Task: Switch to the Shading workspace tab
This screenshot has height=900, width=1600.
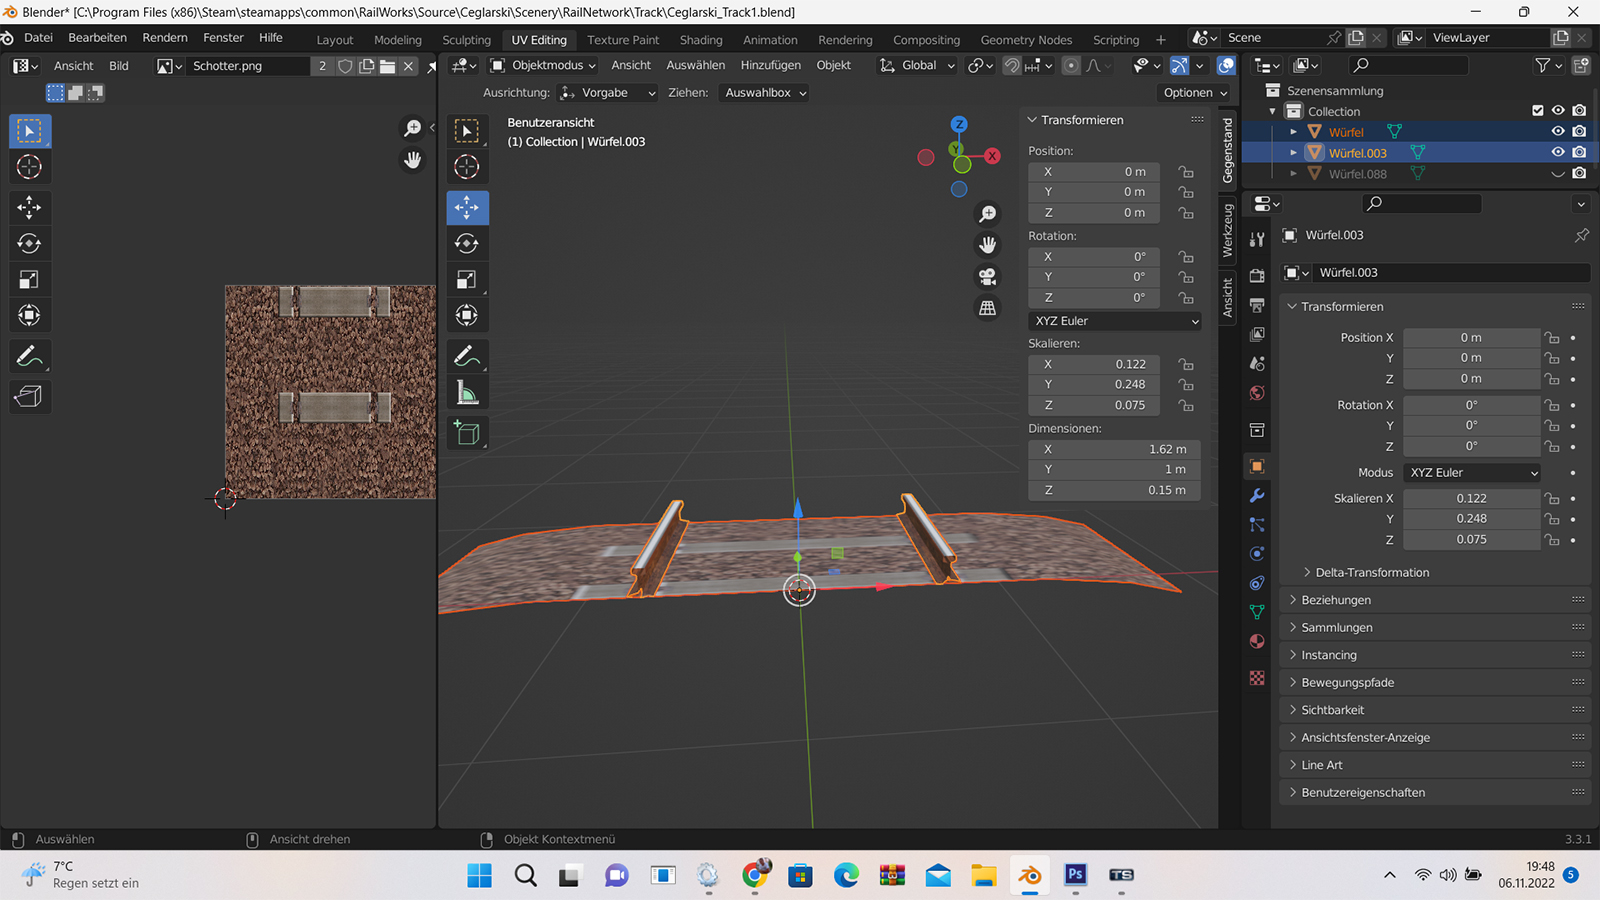Action: point(700,40)
